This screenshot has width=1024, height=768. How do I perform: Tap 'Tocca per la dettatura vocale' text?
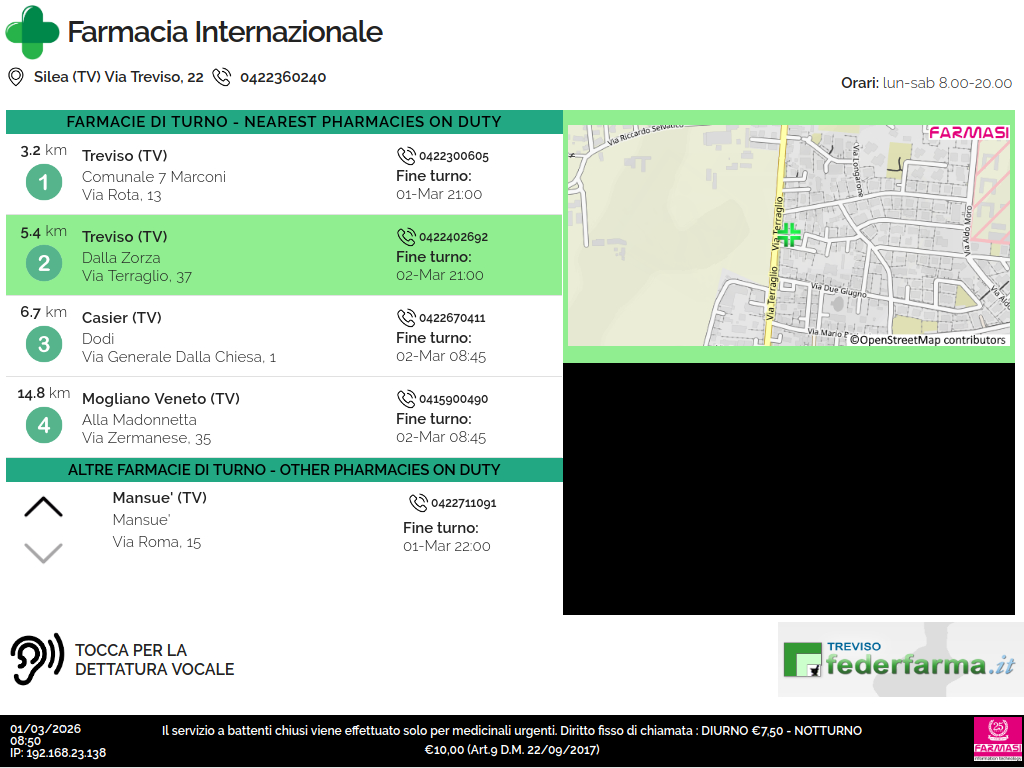pos(154,660)
